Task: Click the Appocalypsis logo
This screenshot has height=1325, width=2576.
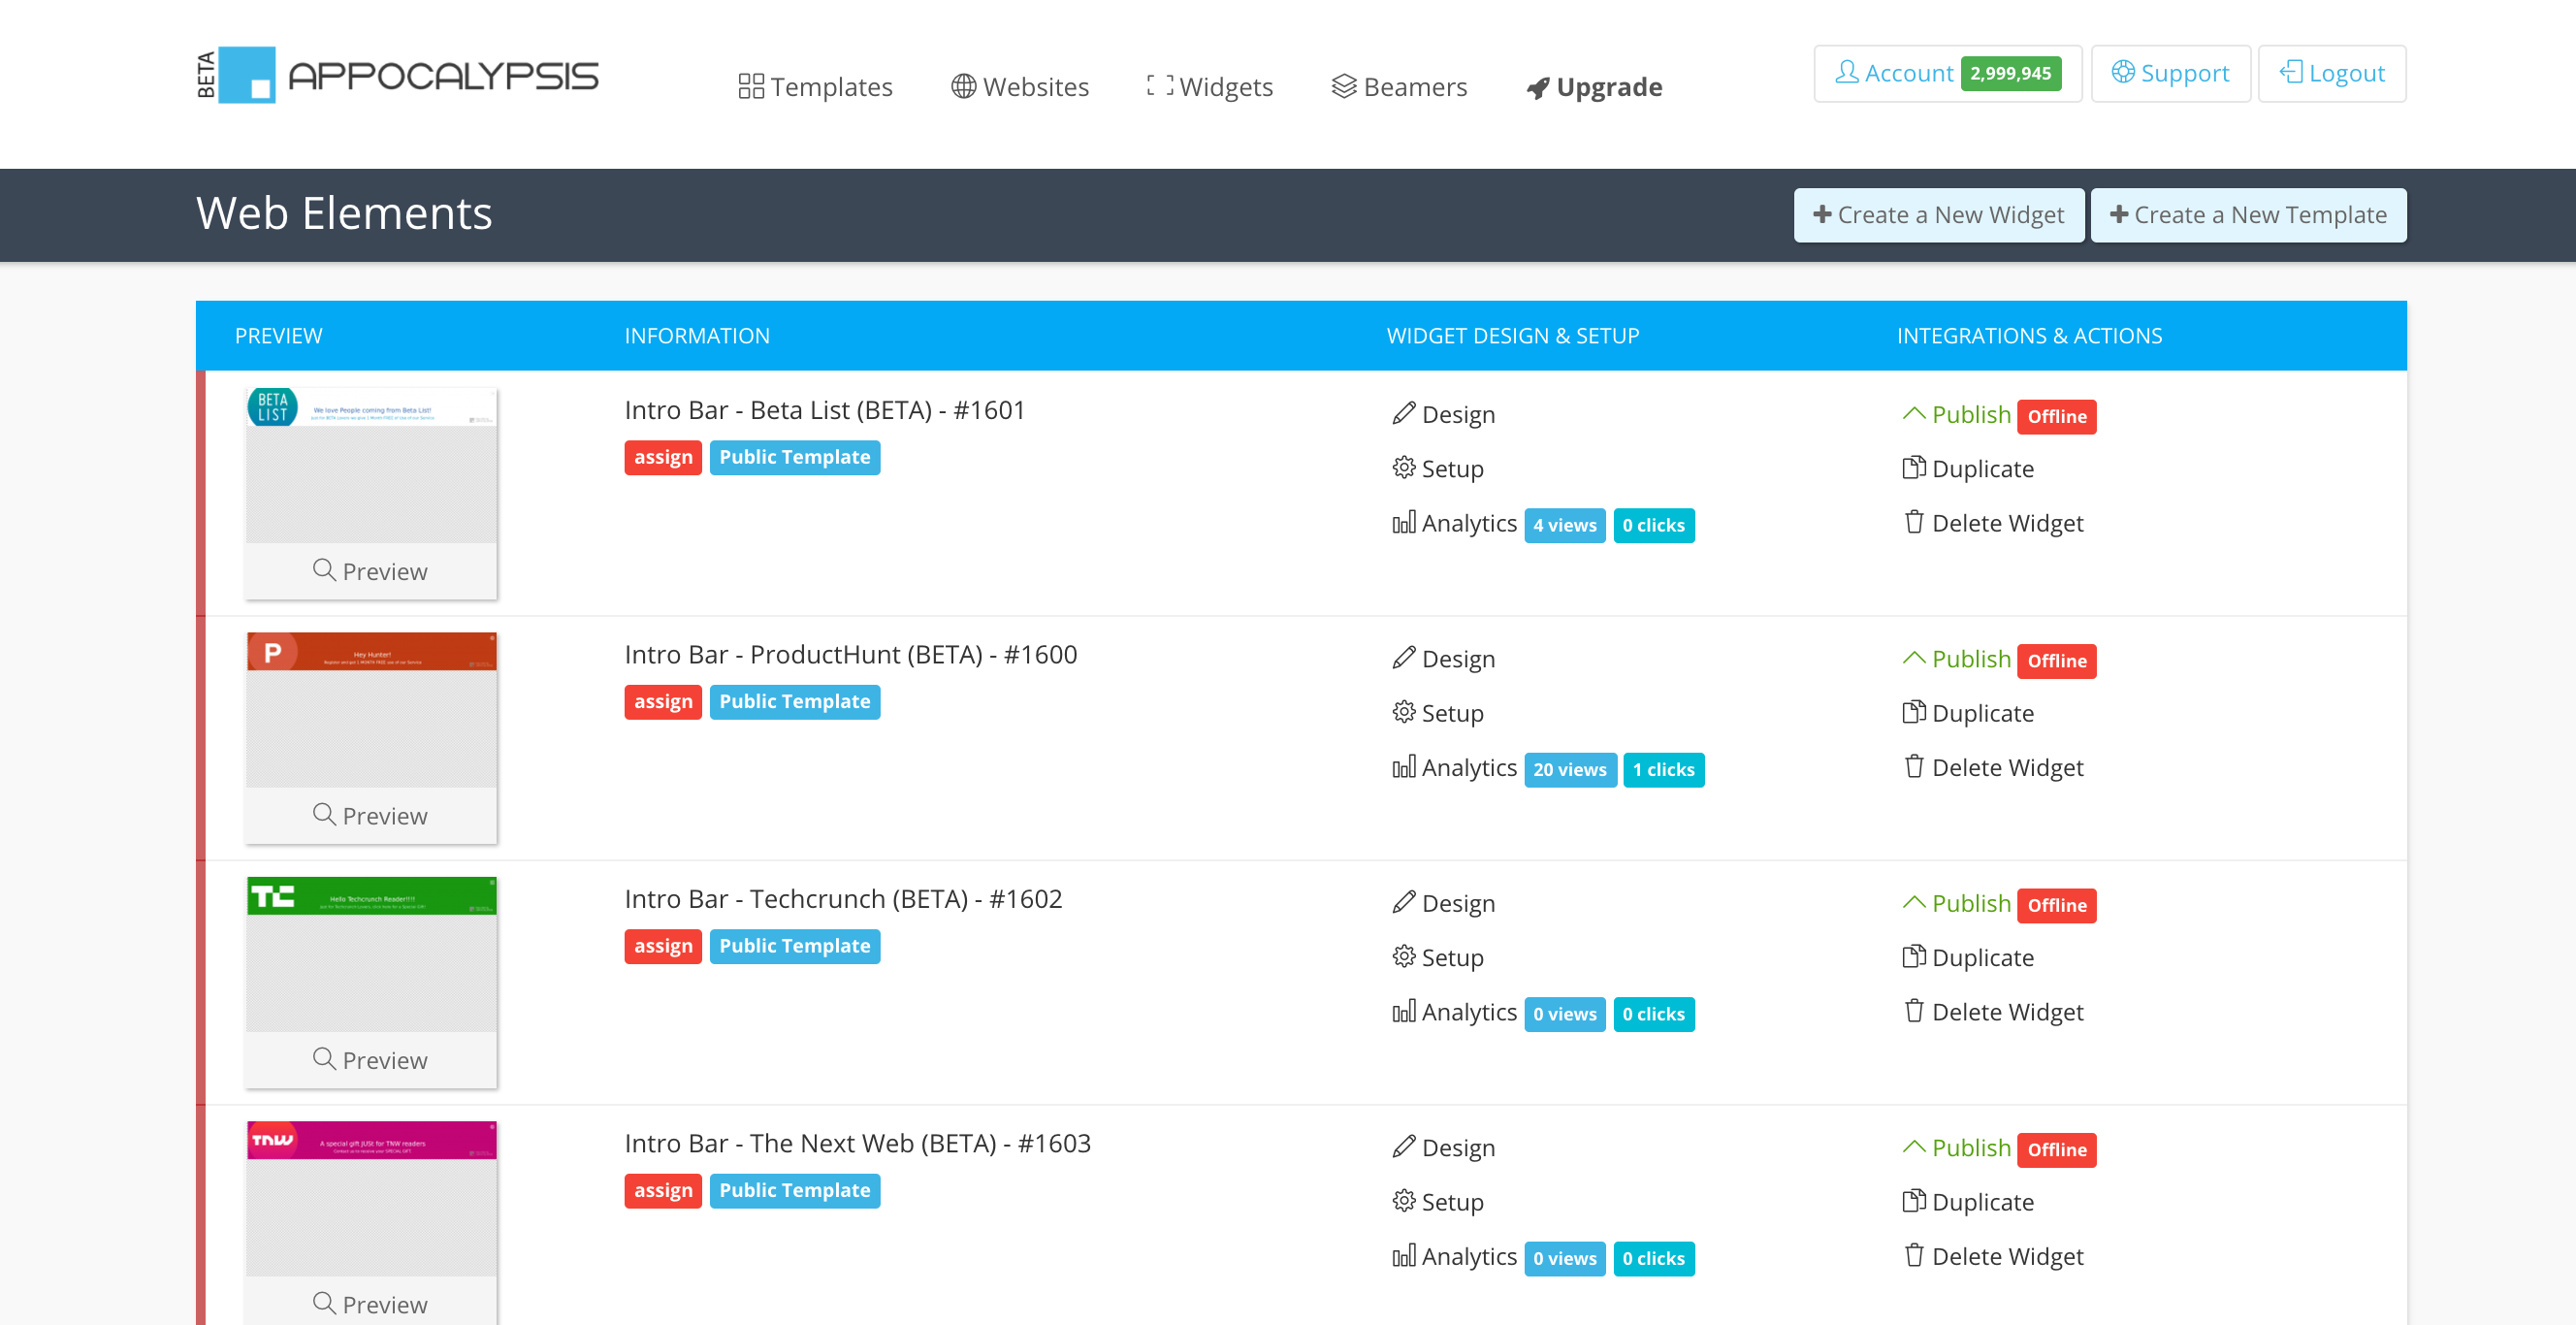Action: click(397, 75)
